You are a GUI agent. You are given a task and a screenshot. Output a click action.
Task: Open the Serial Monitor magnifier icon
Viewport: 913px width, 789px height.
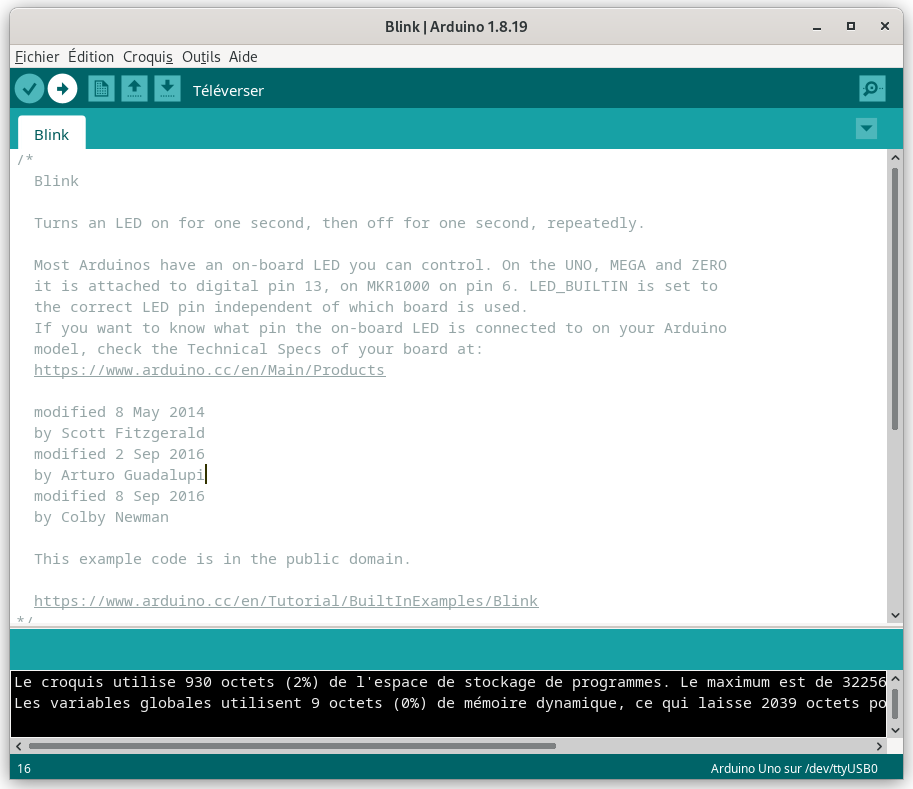pos(872,89)
